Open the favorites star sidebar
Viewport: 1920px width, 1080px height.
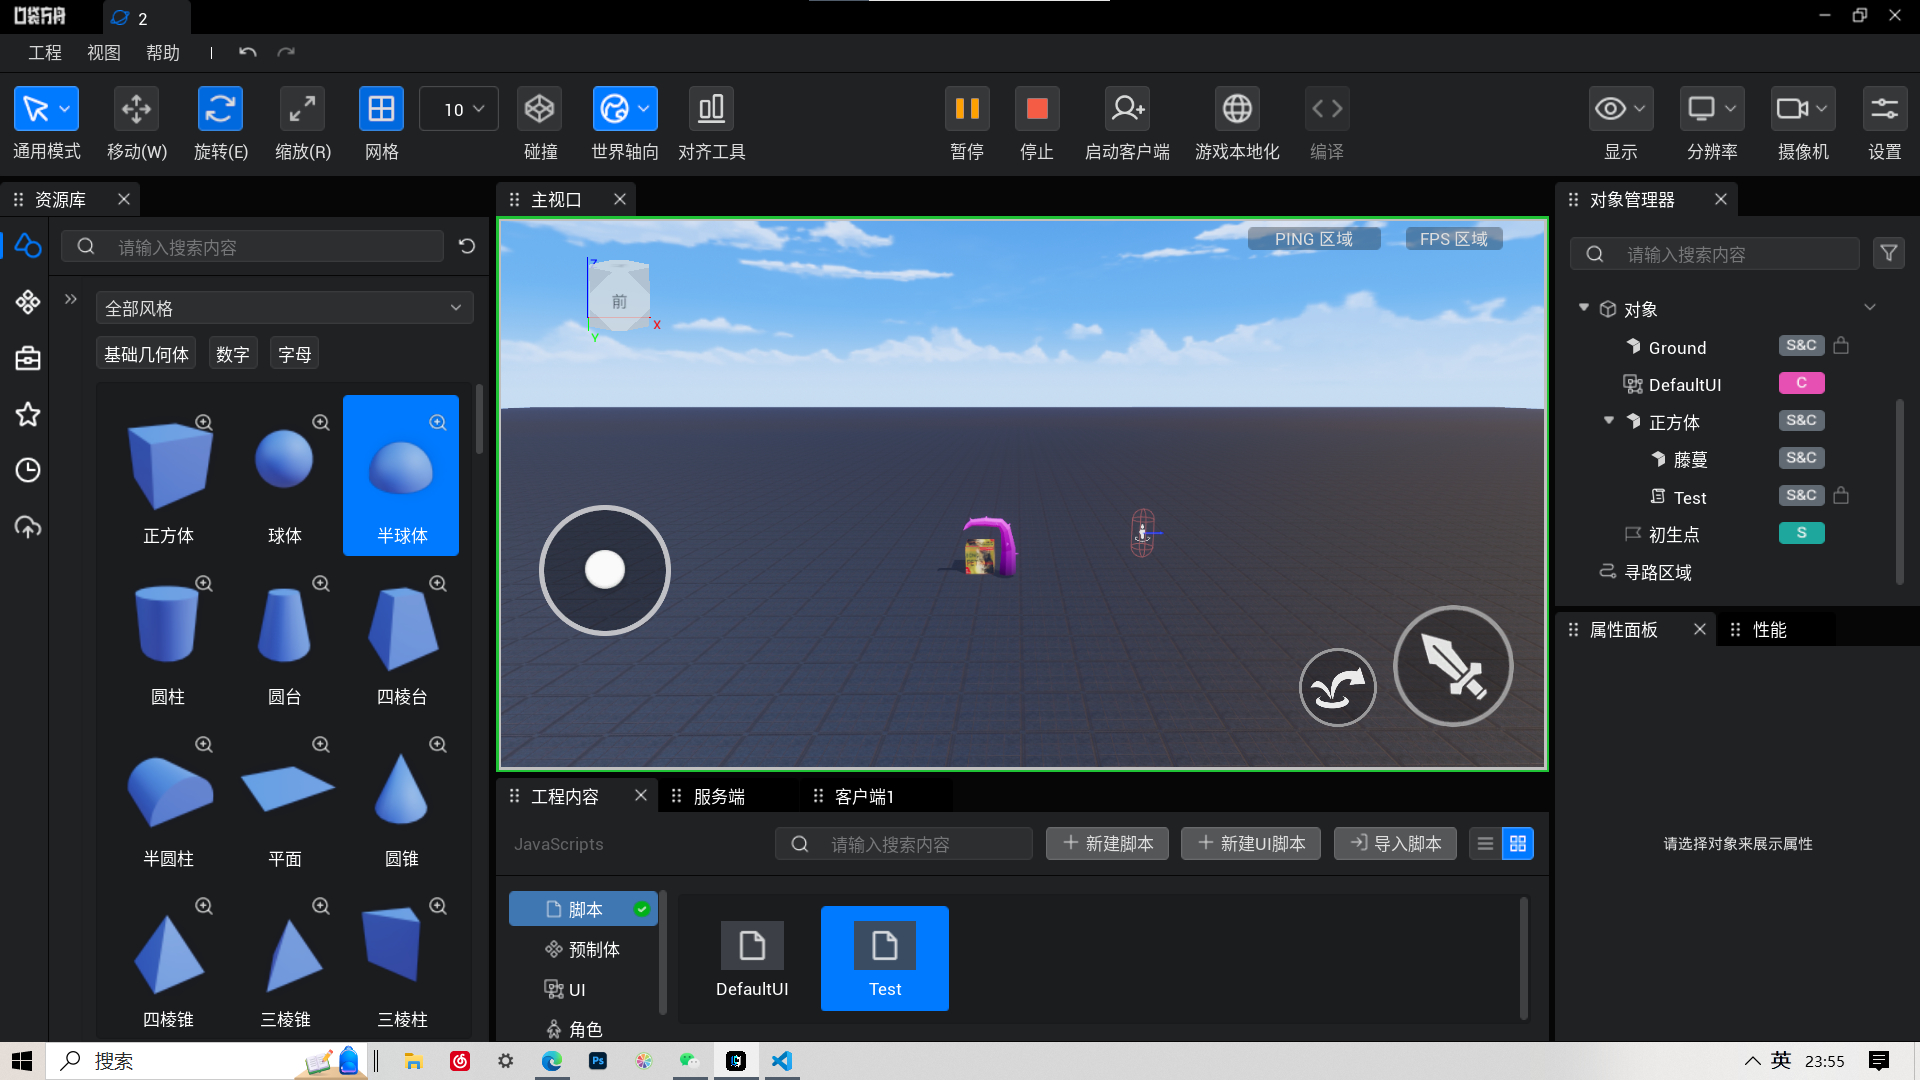pos(28,414)
